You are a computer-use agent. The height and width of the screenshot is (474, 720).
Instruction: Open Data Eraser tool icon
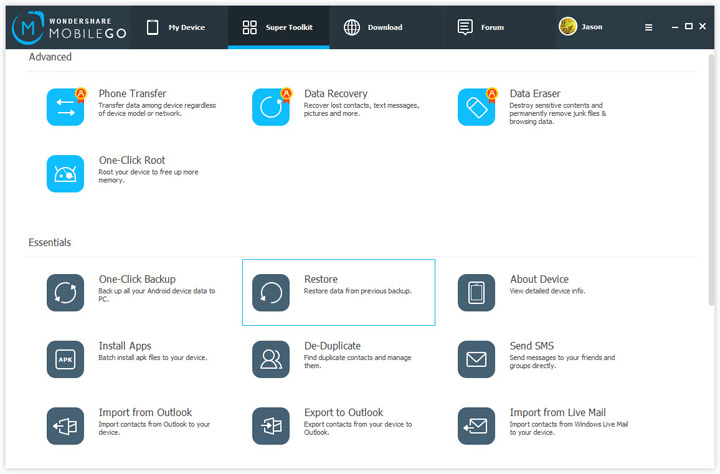pos(476,107)
